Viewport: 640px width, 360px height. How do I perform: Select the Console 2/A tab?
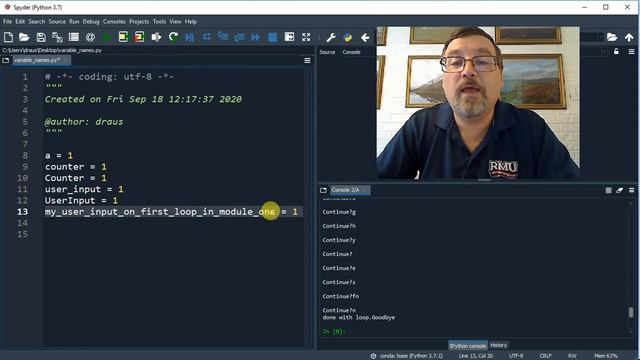point(349,190)
